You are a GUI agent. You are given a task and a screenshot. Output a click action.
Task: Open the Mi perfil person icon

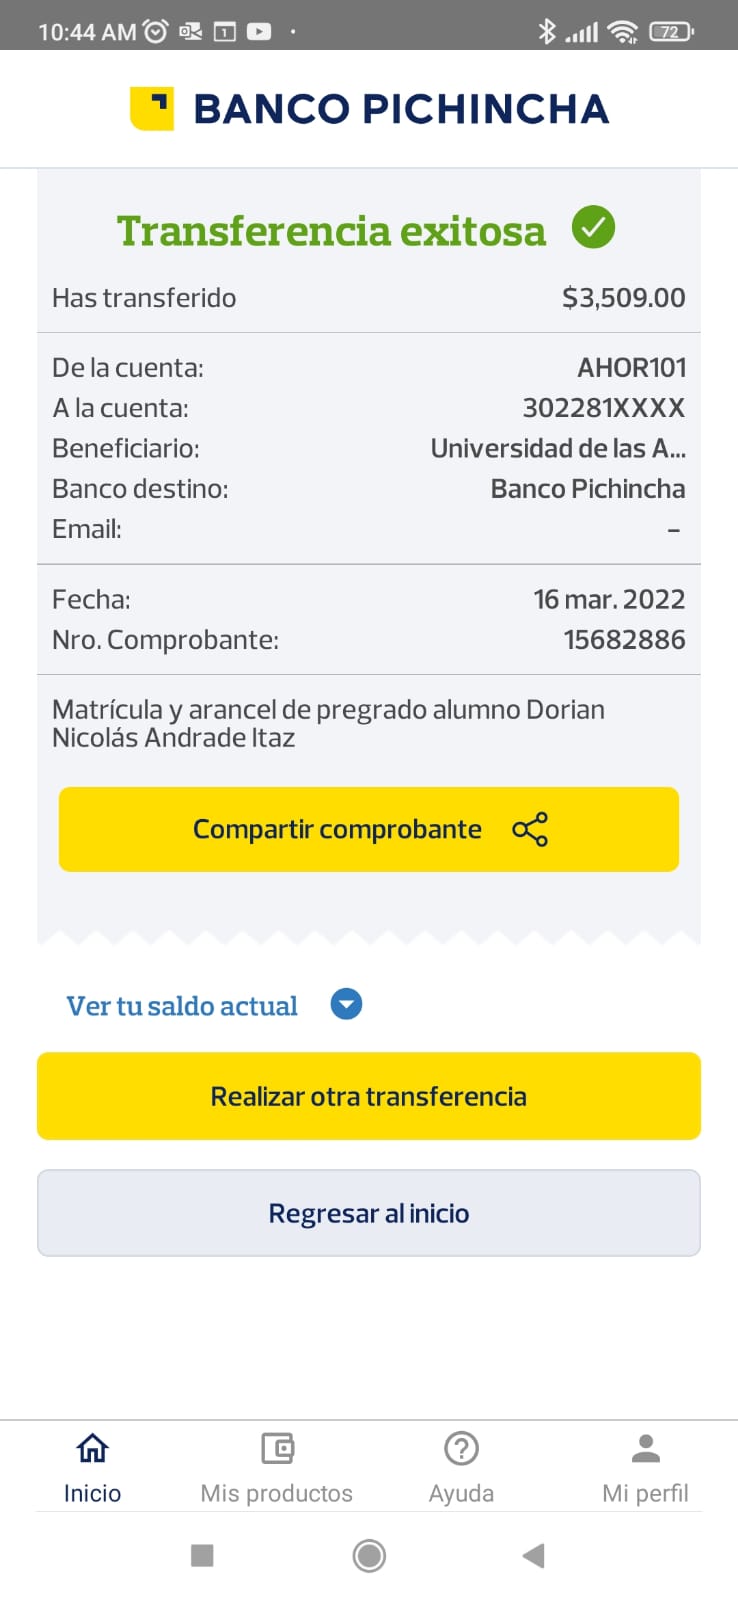coord(646,1448)
